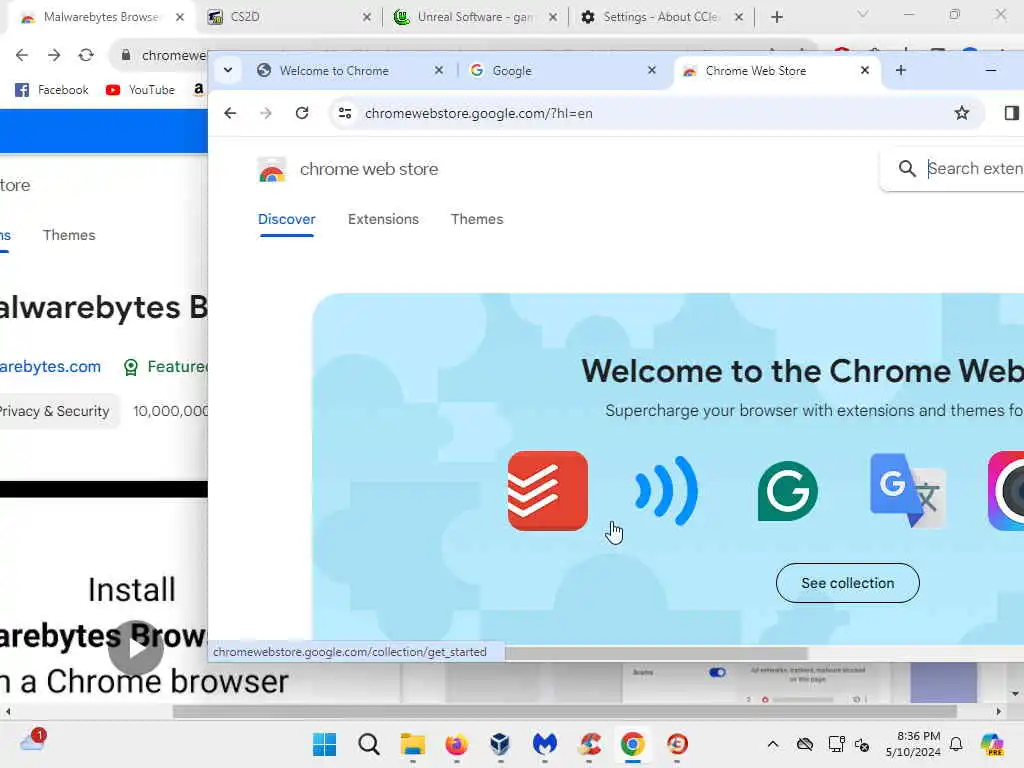Click the camera lens extension icon
Screen dimensions: 1024x768
click(x=1006, y=490)
